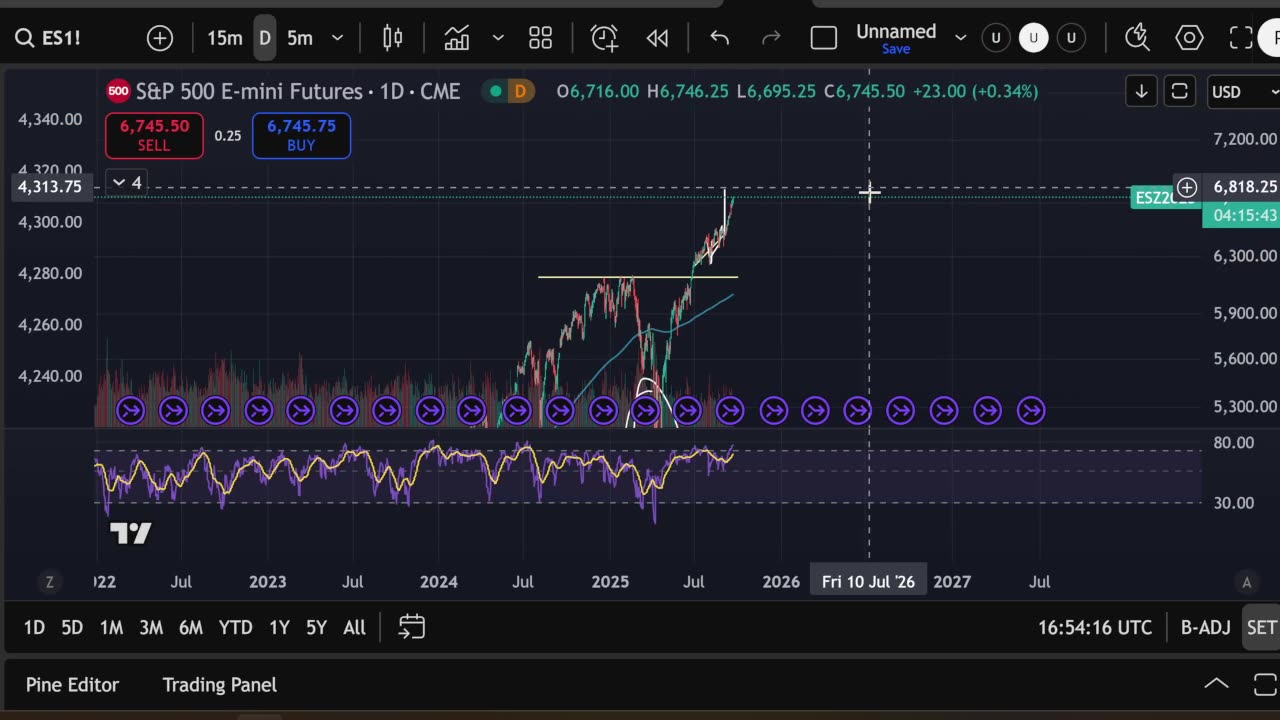Click the 2024 time axis label

click(x=439, y=582)
